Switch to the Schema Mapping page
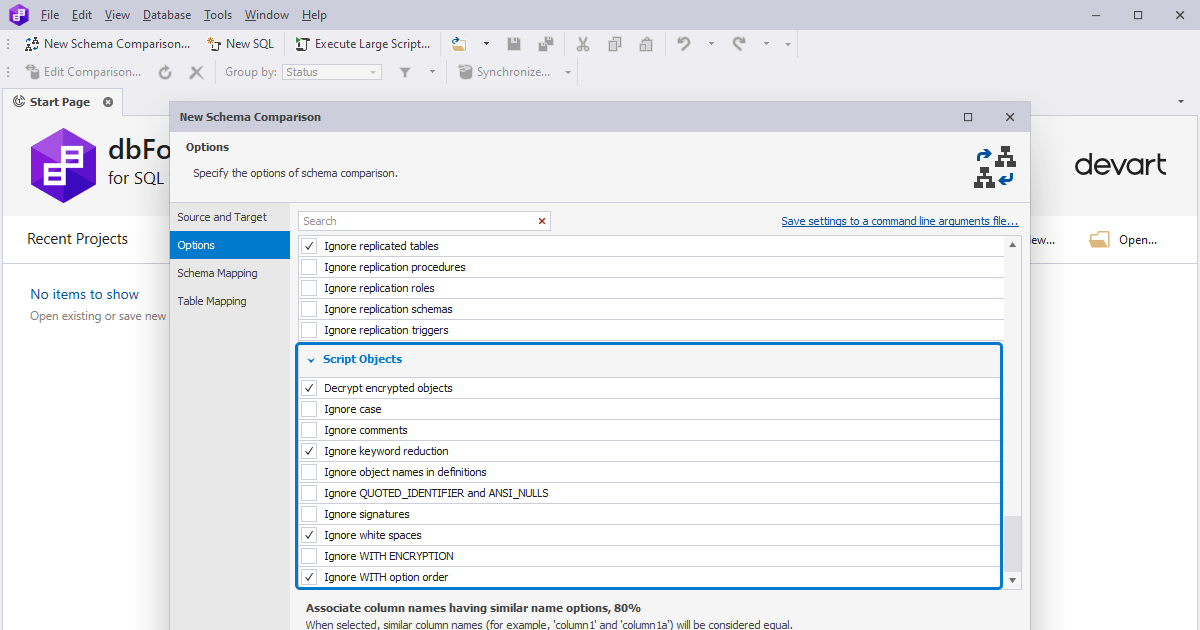This screenshot has height=630, width=1200. (217, 272)
